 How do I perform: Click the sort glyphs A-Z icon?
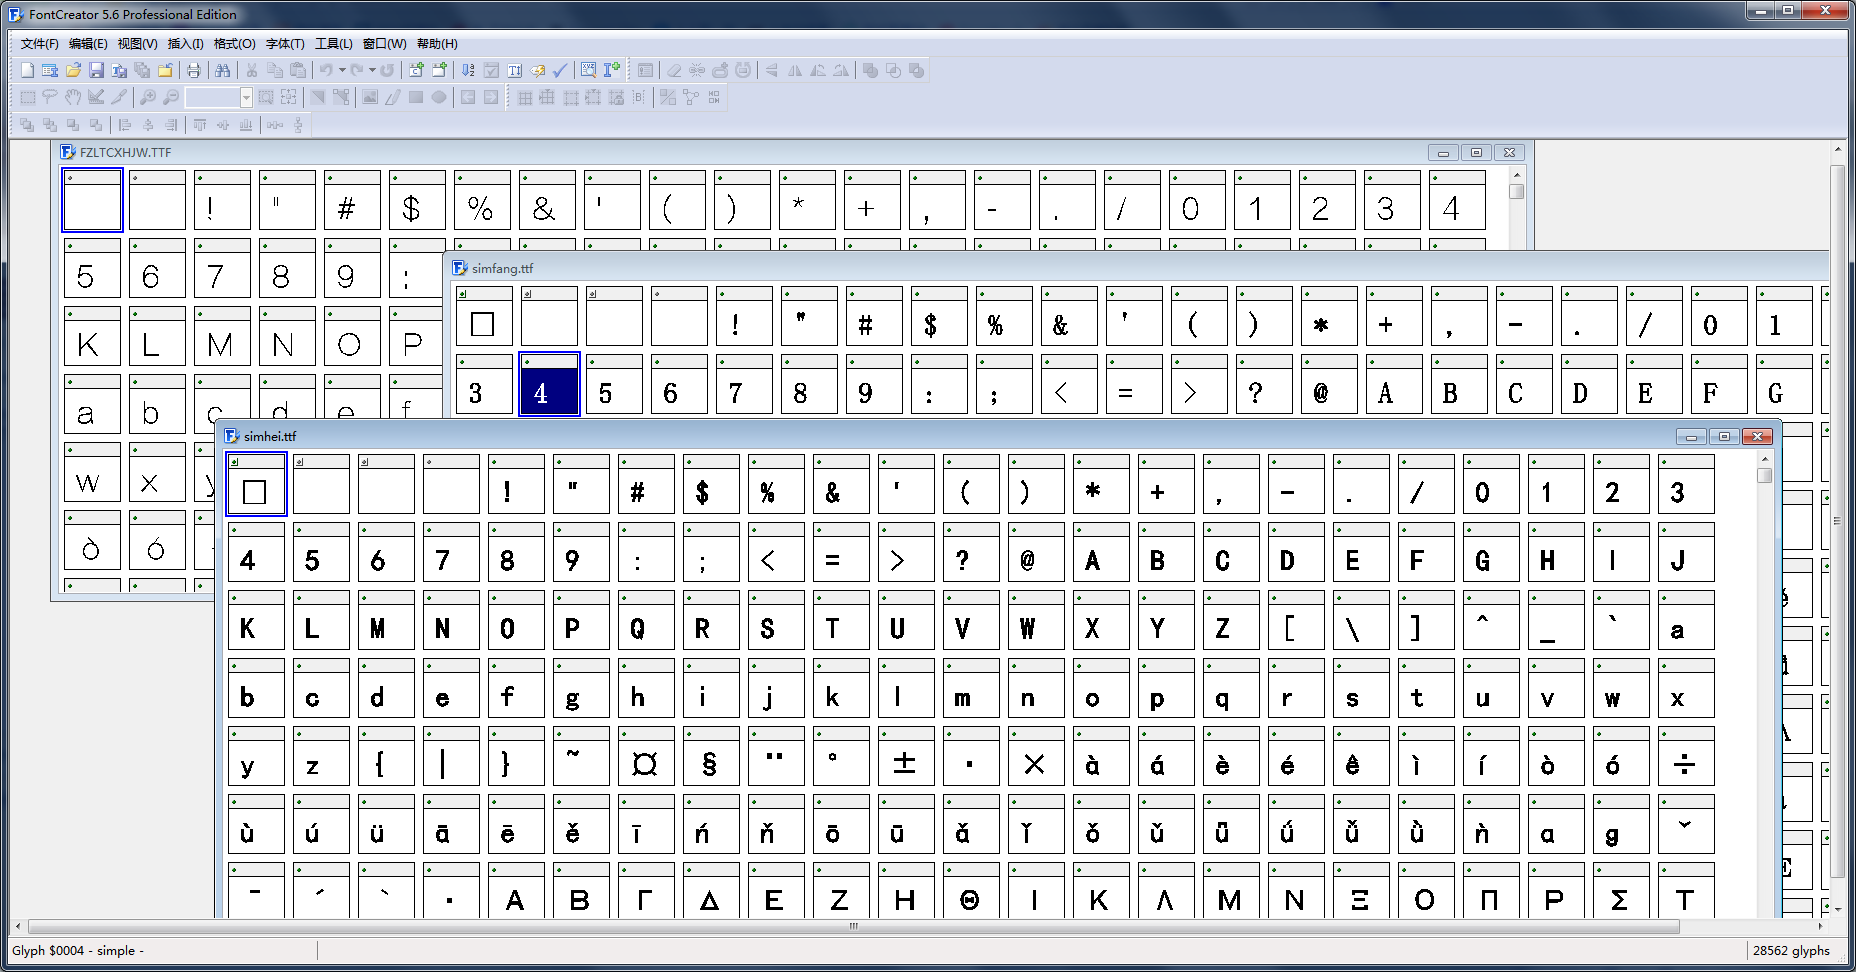(x=467, y=70)
